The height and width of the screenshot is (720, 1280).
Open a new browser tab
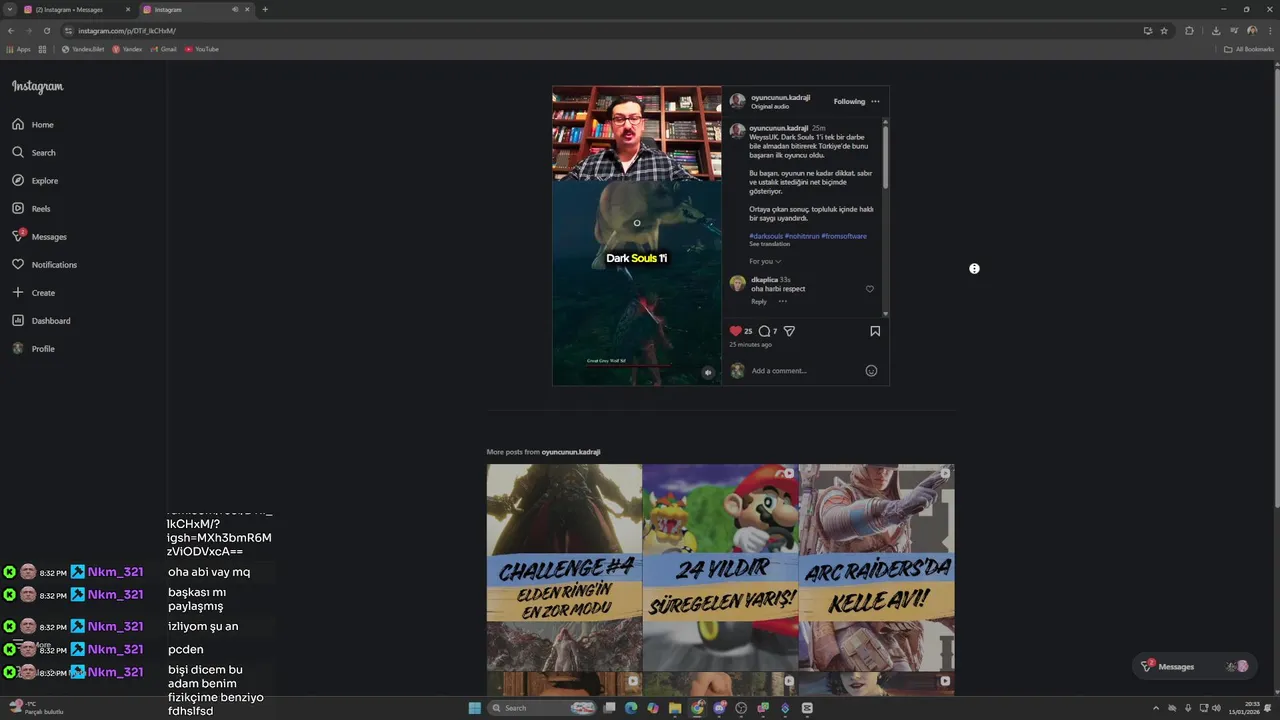(265, 9)
